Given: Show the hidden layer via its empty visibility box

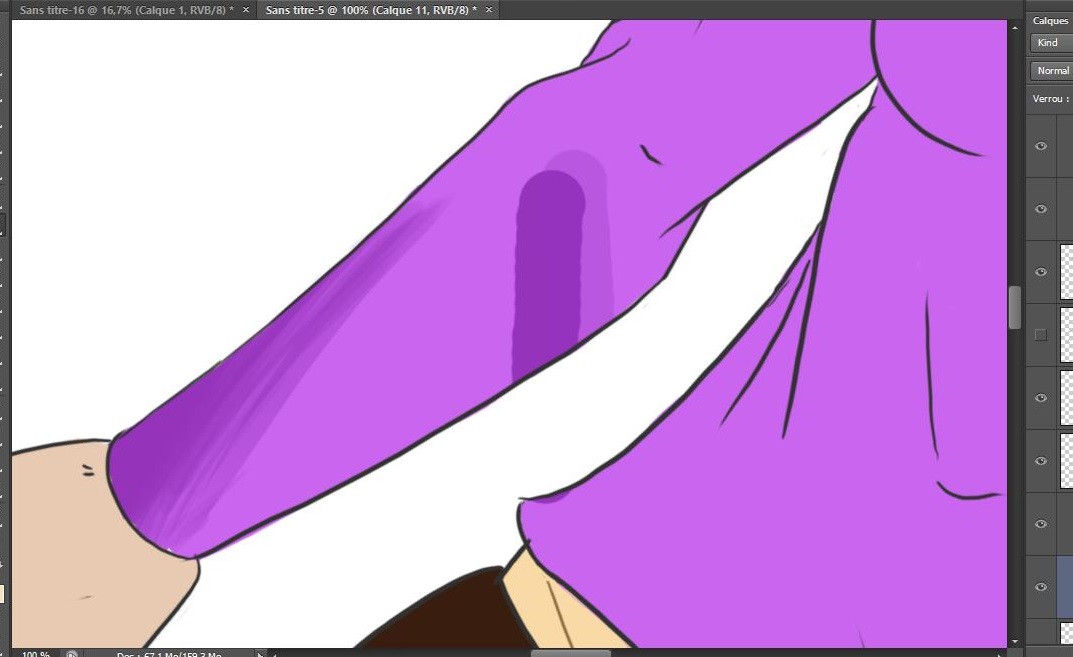Looking at the screenshot, I should point(1041,335).
